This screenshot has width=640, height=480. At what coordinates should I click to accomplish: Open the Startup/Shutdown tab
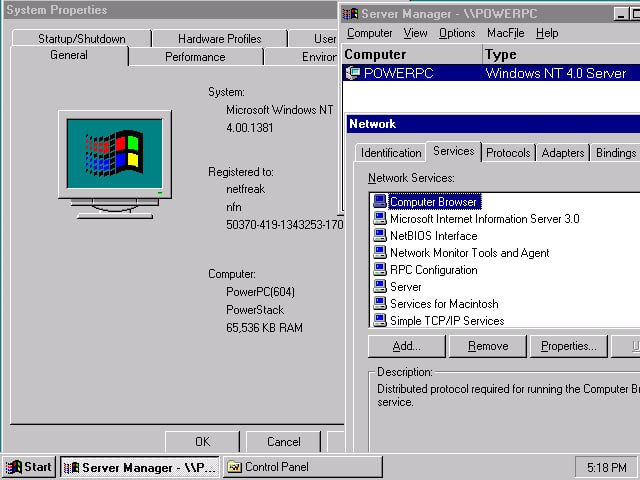[x=82, y=39]
